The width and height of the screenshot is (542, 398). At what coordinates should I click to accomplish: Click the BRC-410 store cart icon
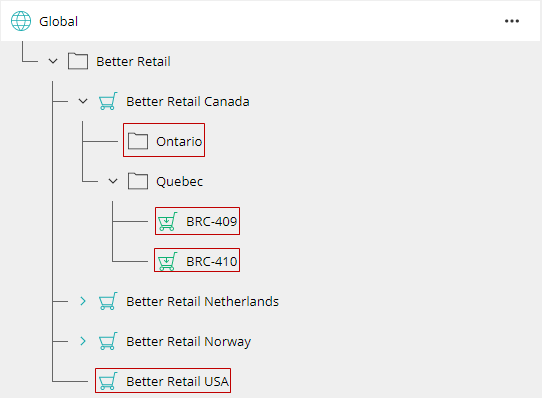coord(167,261)
